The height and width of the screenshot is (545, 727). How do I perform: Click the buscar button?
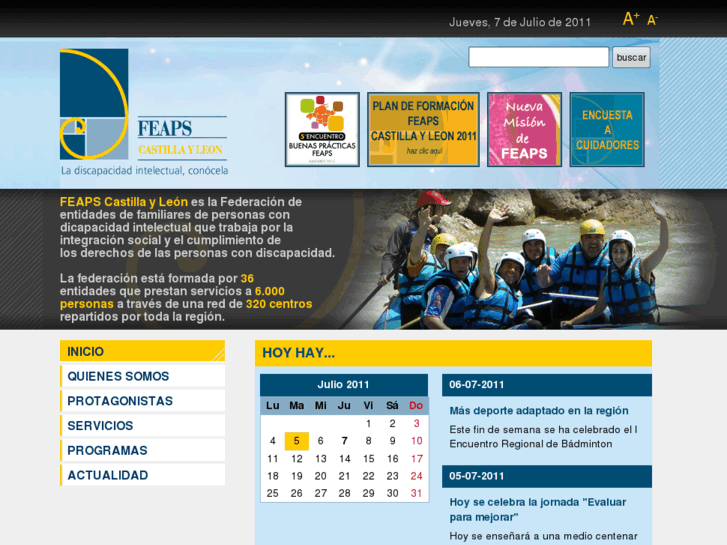click(x=631, y=57)
